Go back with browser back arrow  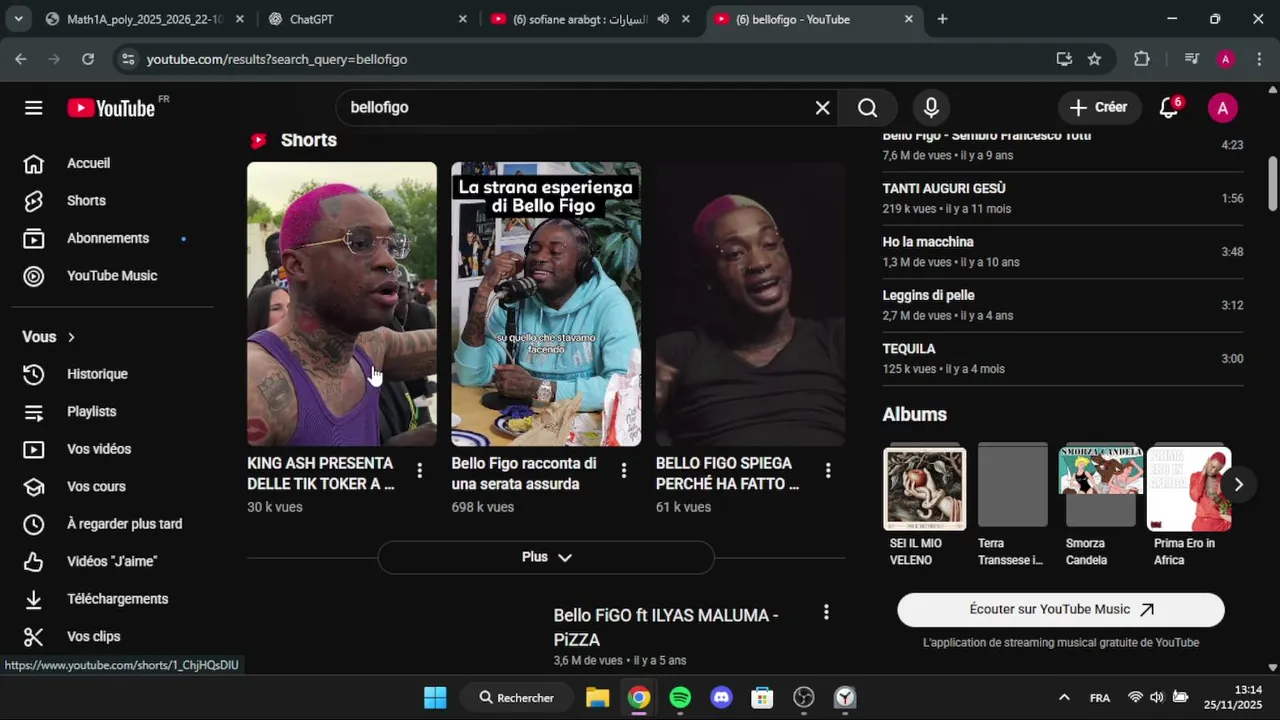[x=21, y=59]
